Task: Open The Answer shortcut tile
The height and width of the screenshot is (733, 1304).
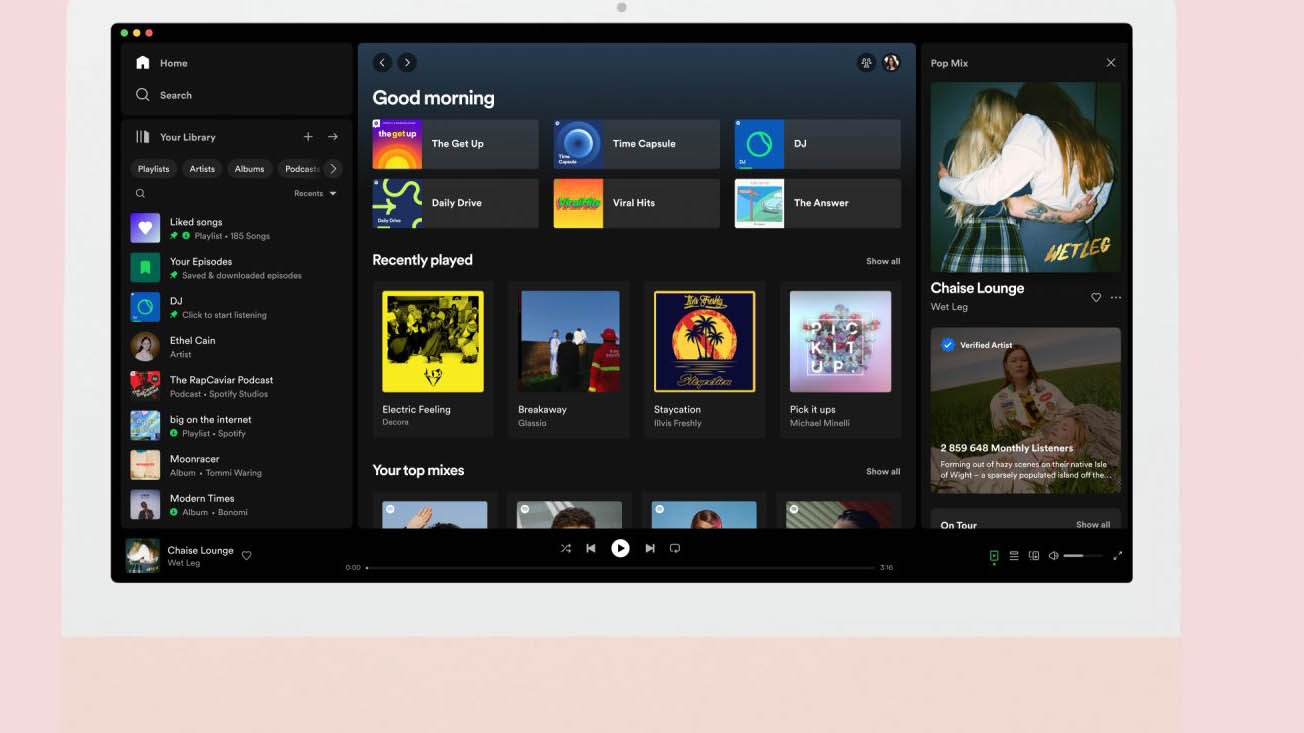Action: point(818,203)
